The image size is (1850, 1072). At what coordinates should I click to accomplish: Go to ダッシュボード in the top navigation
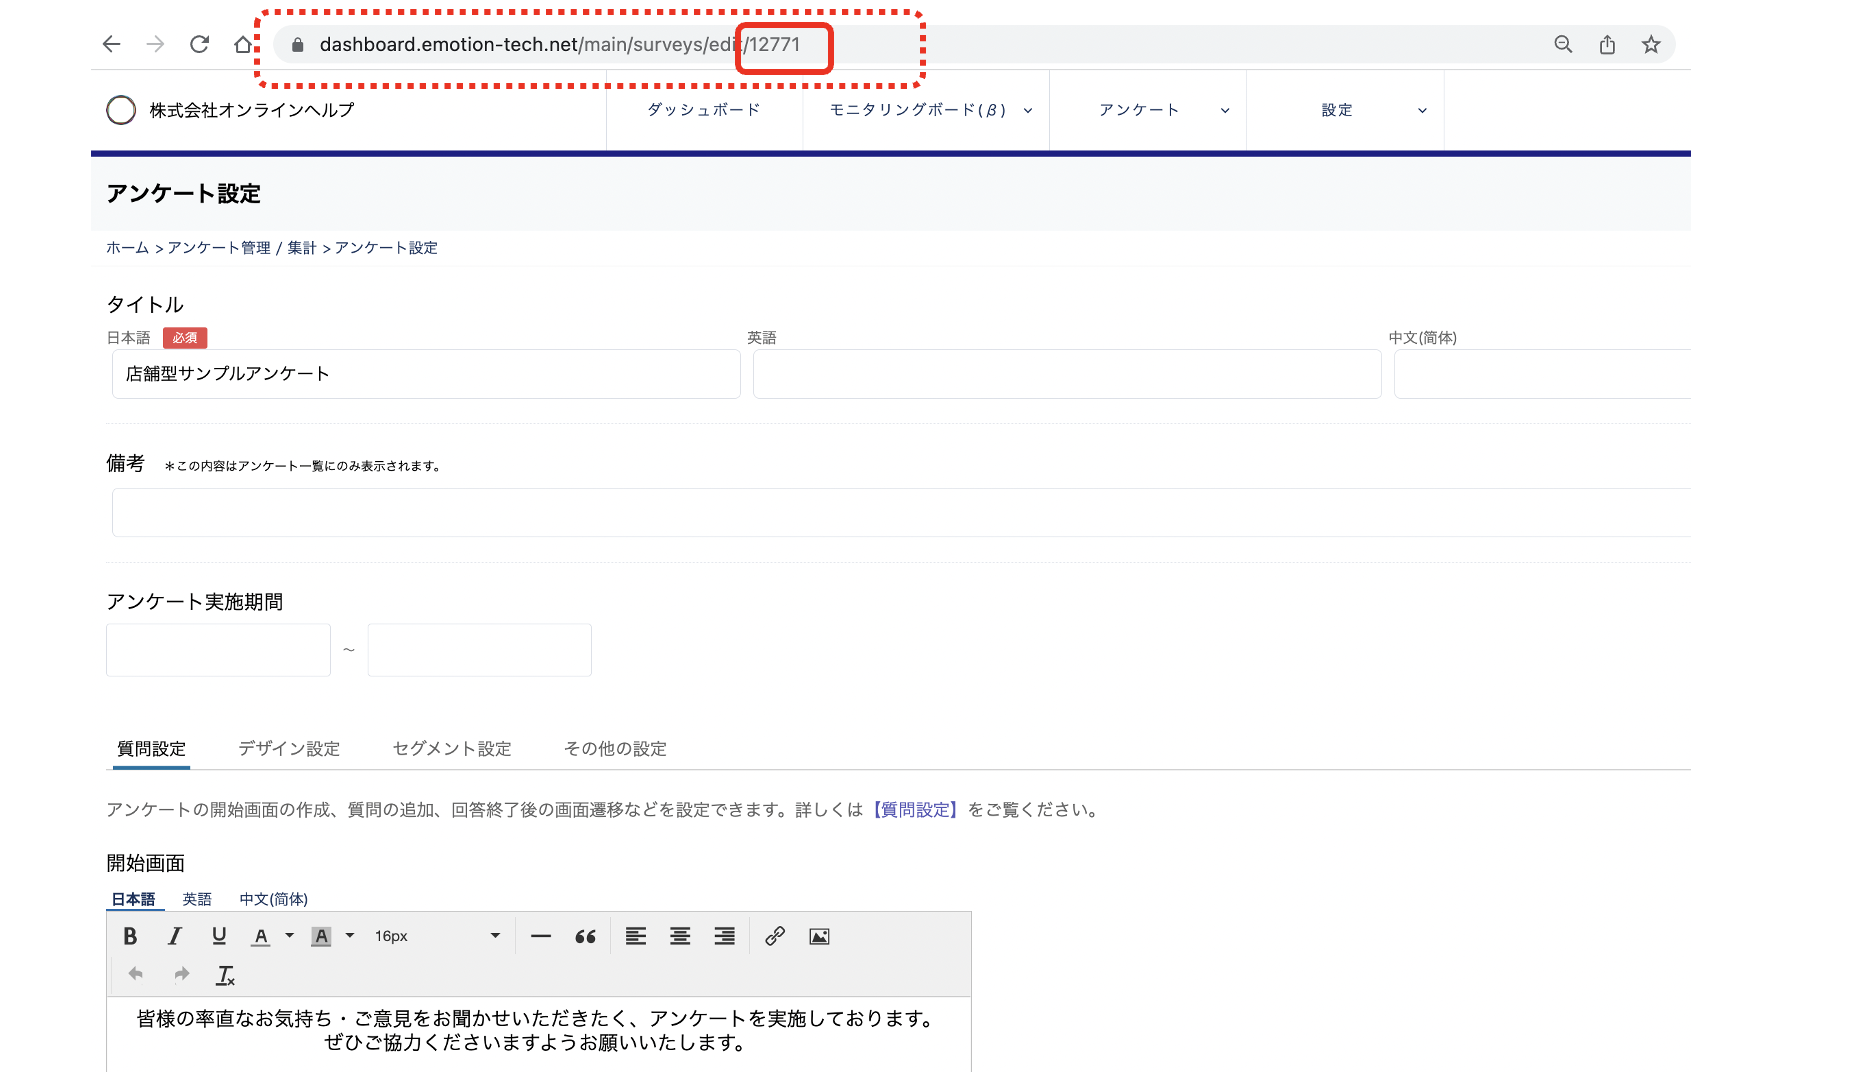point(704,110)
